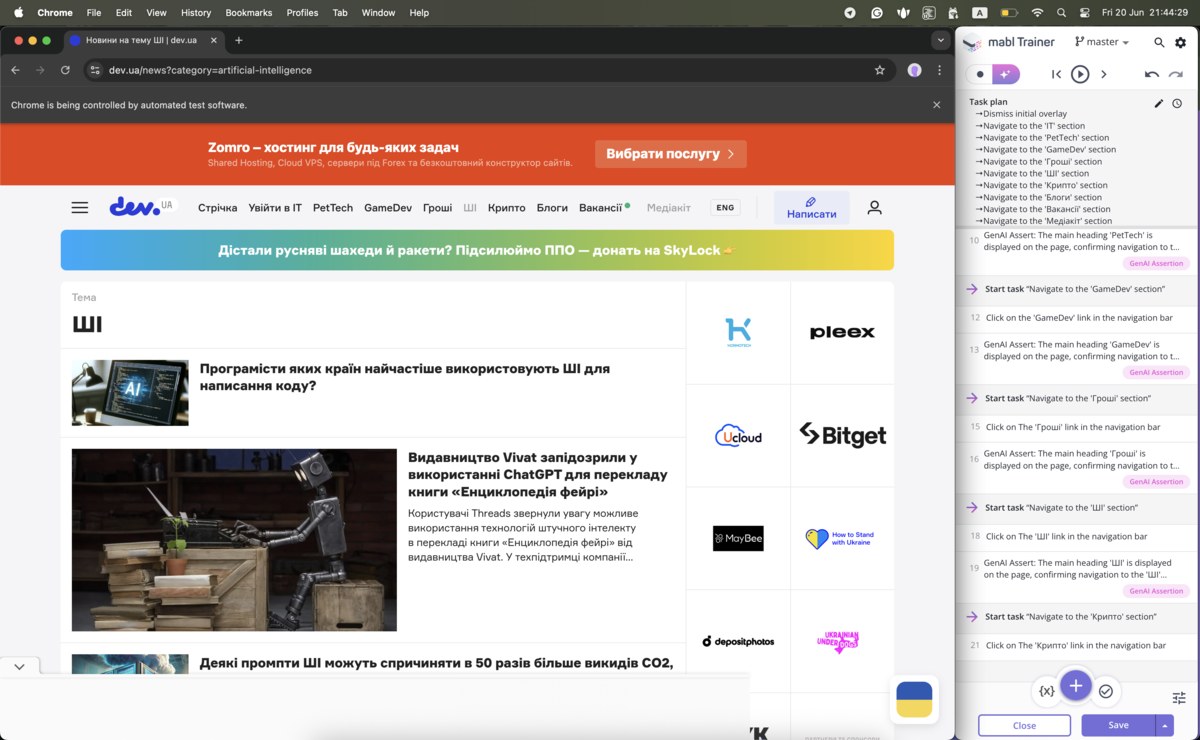Dismiss automated test software notice
Screen dimensions: 1200x740
pos(937,105)
